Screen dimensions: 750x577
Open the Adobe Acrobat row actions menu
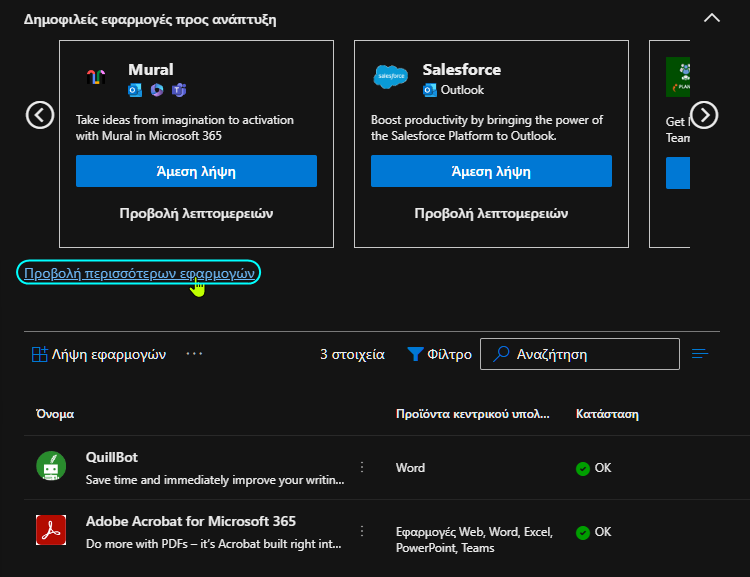click(x=362, y=531)
